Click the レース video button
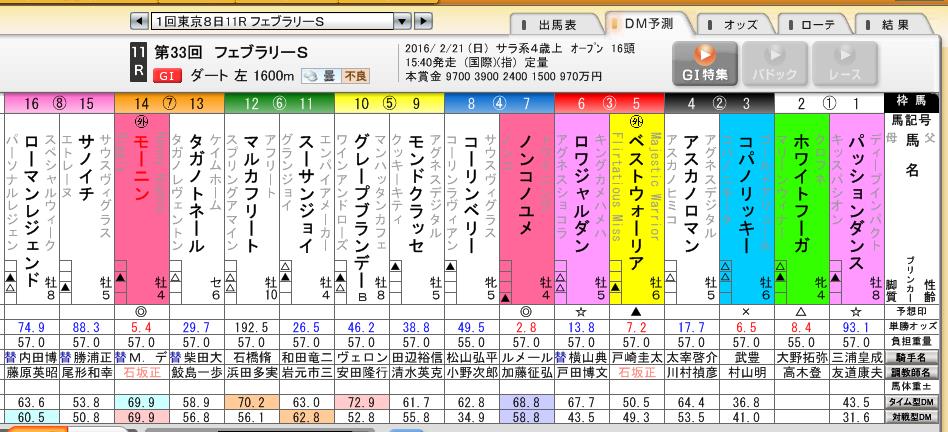This screenshot has height=432, width=948. (845, 63)
